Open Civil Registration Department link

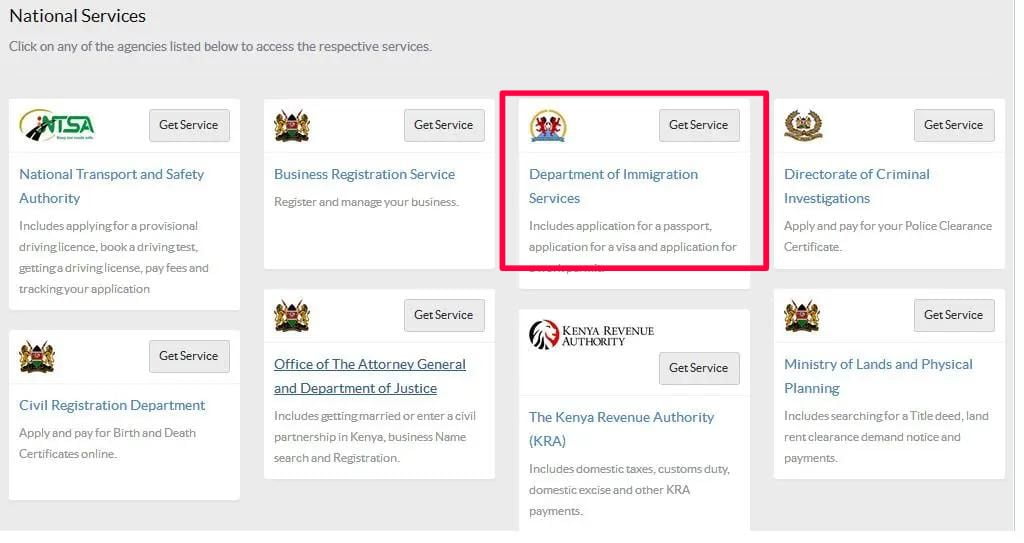pos(112,405)
